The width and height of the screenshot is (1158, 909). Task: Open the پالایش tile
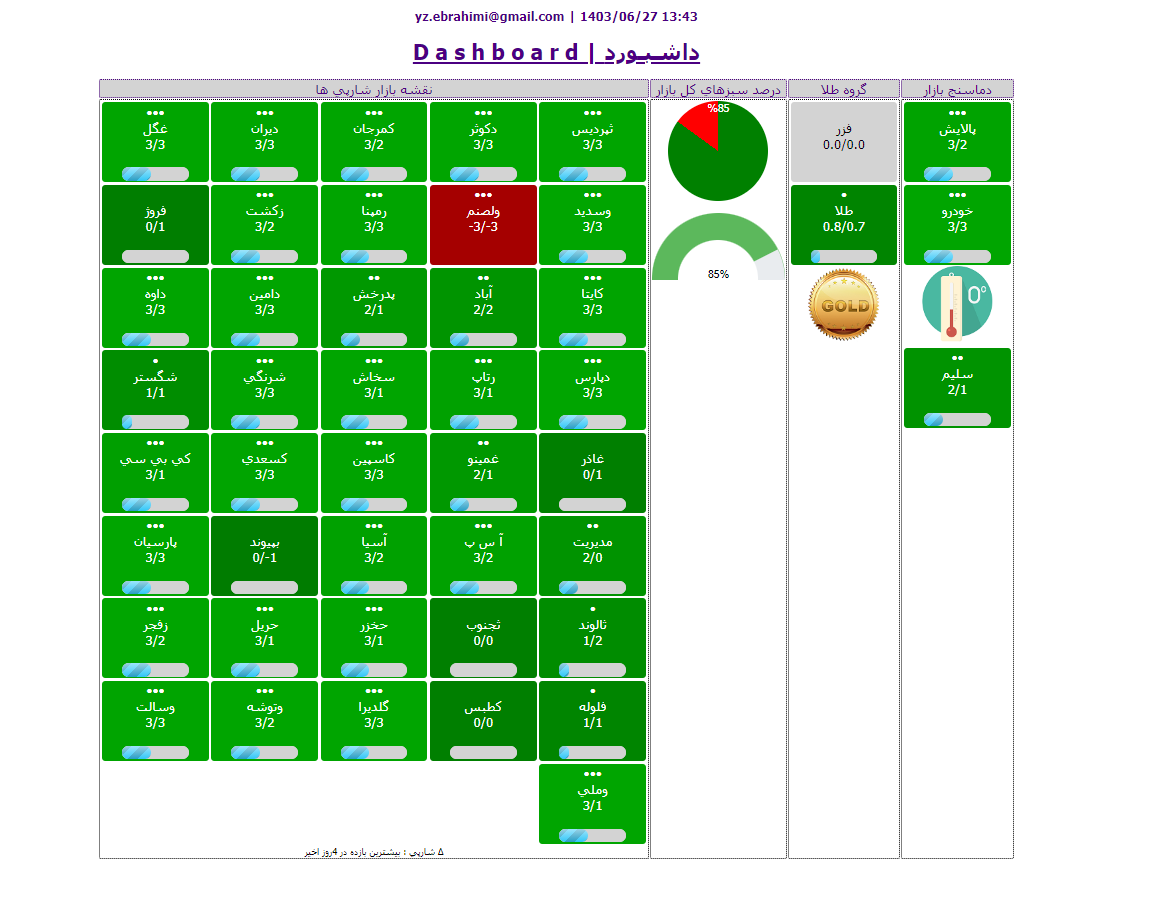[x=957, y=142]
